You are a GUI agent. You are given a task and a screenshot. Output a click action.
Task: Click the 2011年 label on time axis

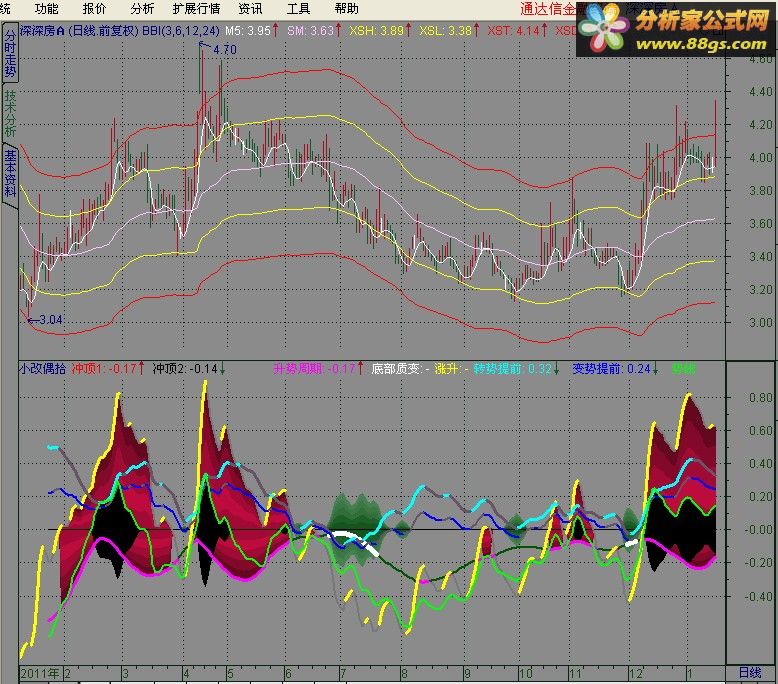(x=40, y=674)
